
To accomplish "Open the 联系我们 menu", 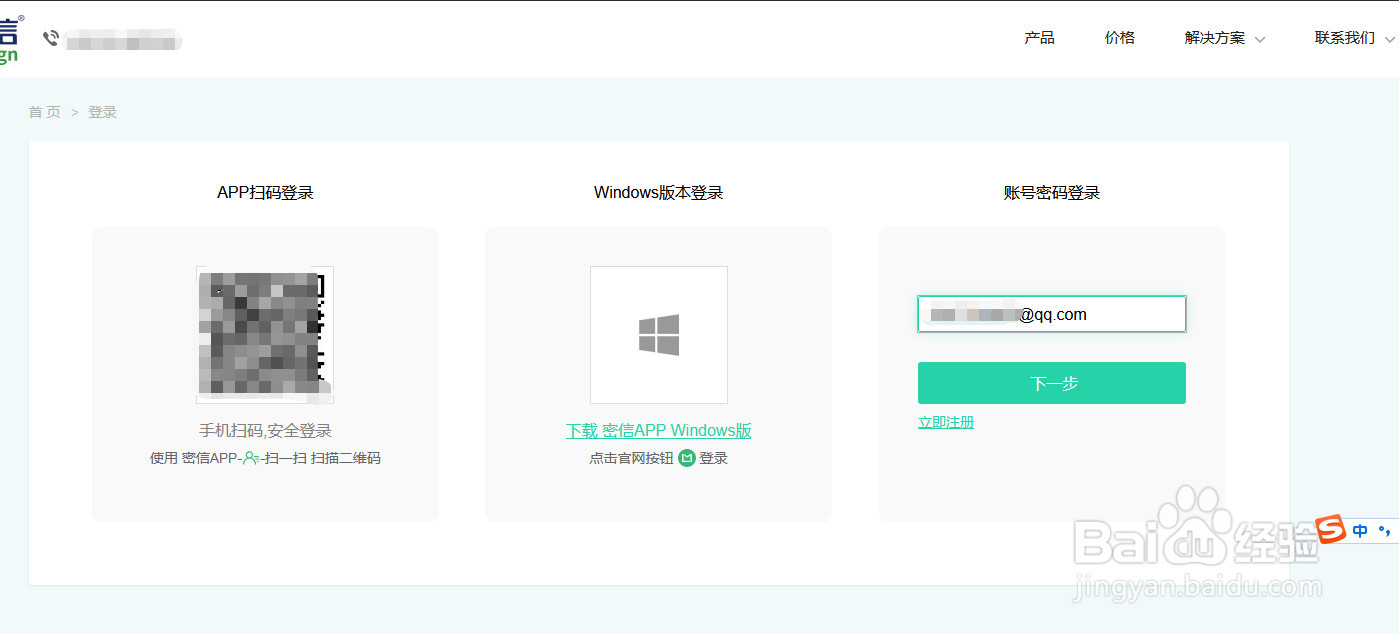I will pos(1345,38).
